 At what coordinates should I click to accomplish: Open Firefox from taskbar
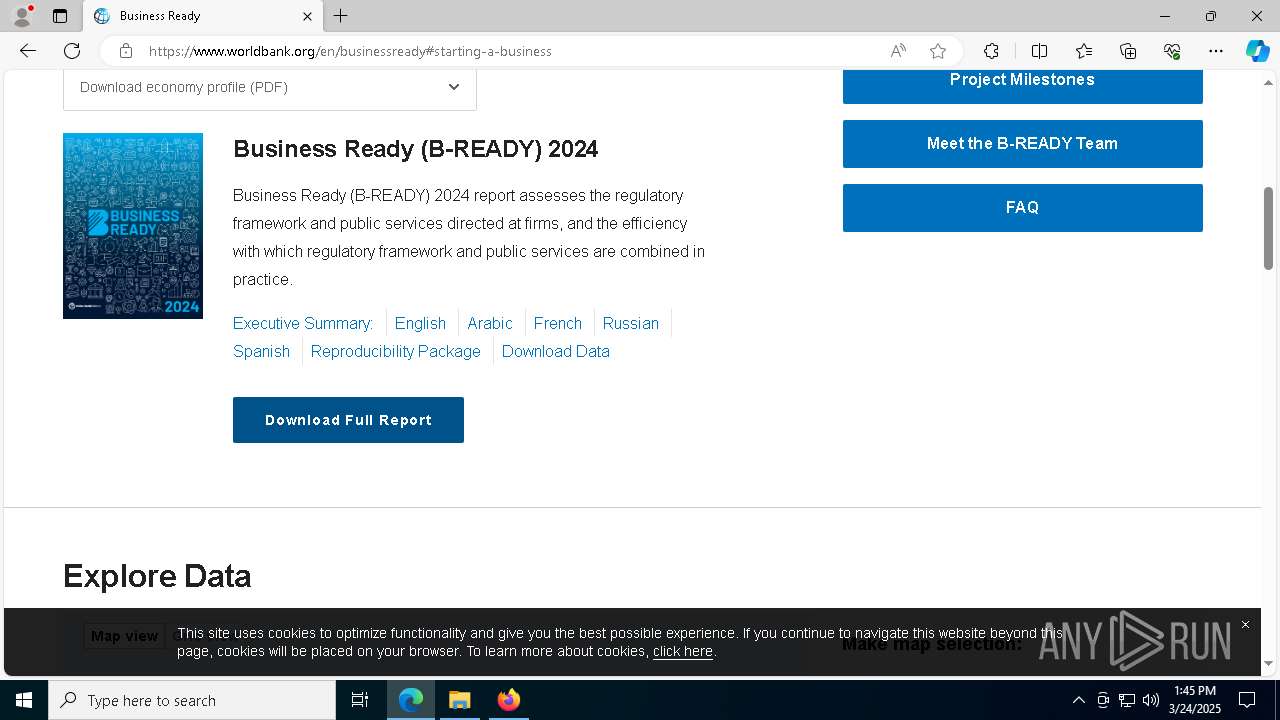[508, 700]
